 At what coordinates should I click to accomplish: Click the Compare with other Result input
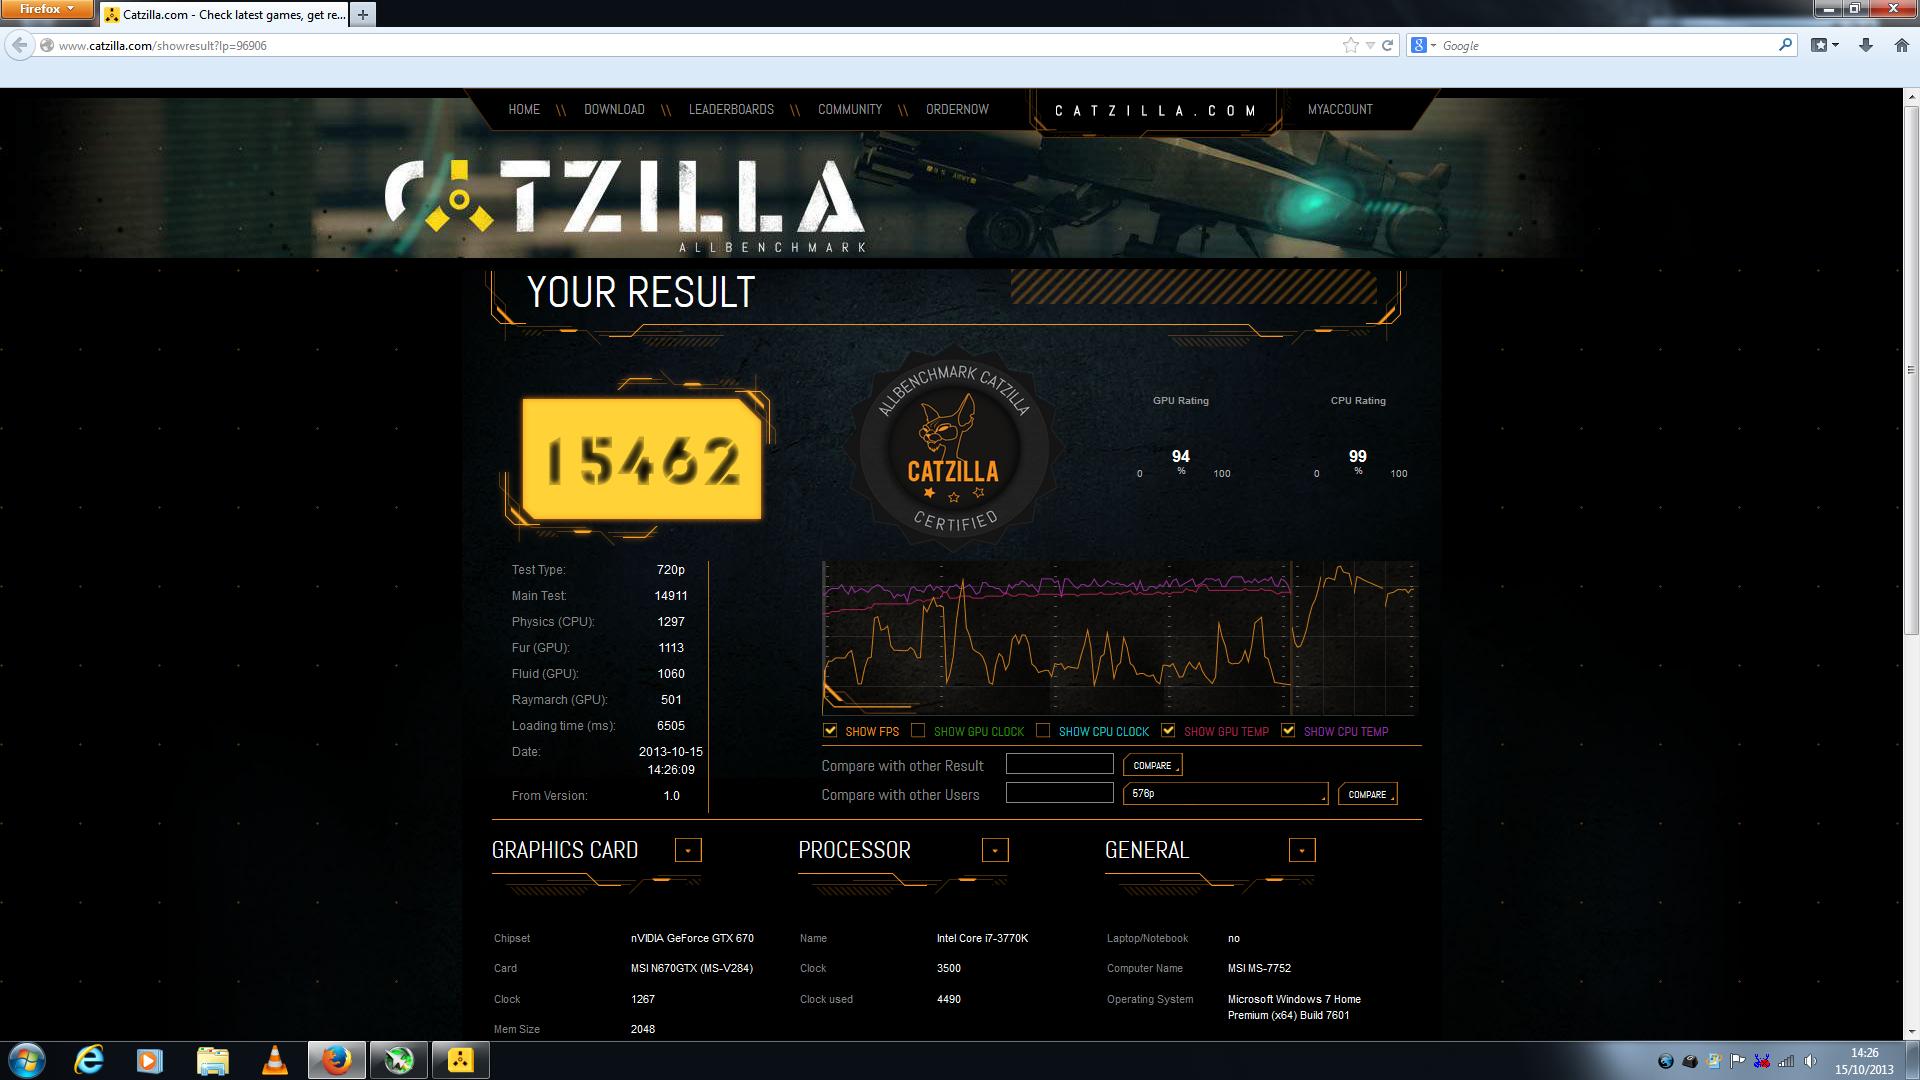click(x=1059, y=764)
